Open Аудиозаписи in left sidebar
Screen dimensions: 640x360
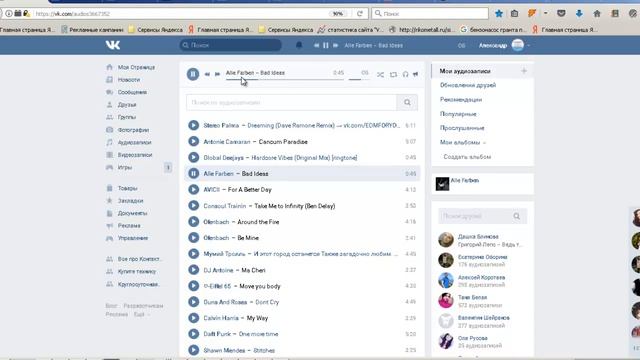pos(134,142)
